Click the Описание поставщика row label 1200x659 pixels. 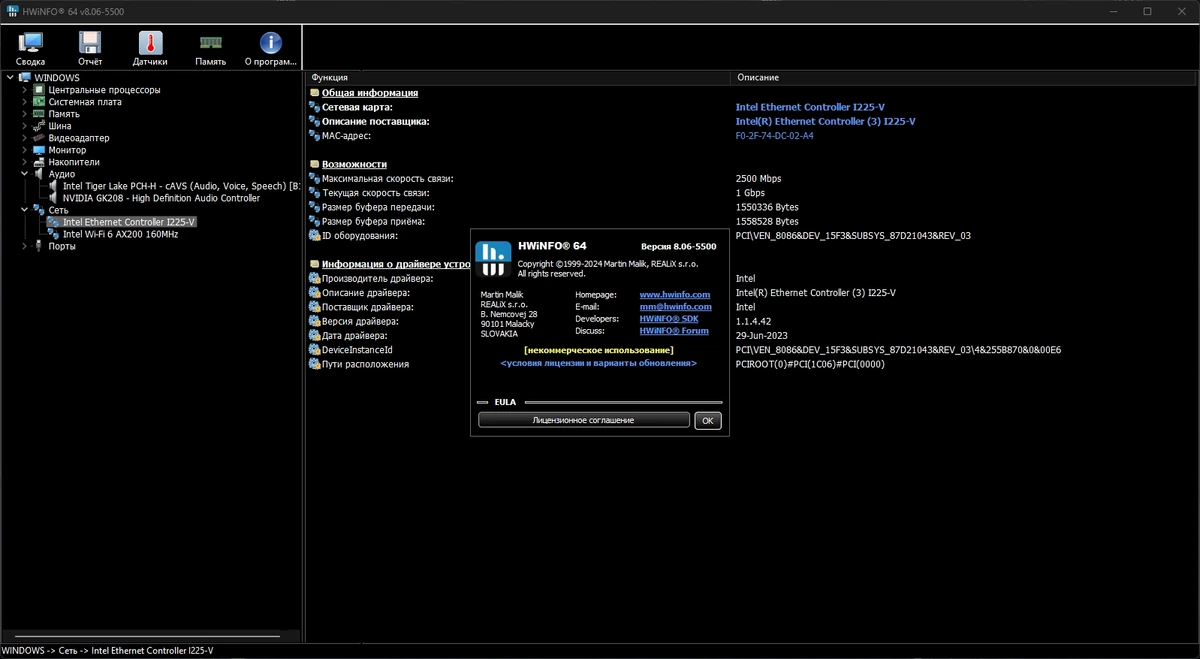click(375, 121)
